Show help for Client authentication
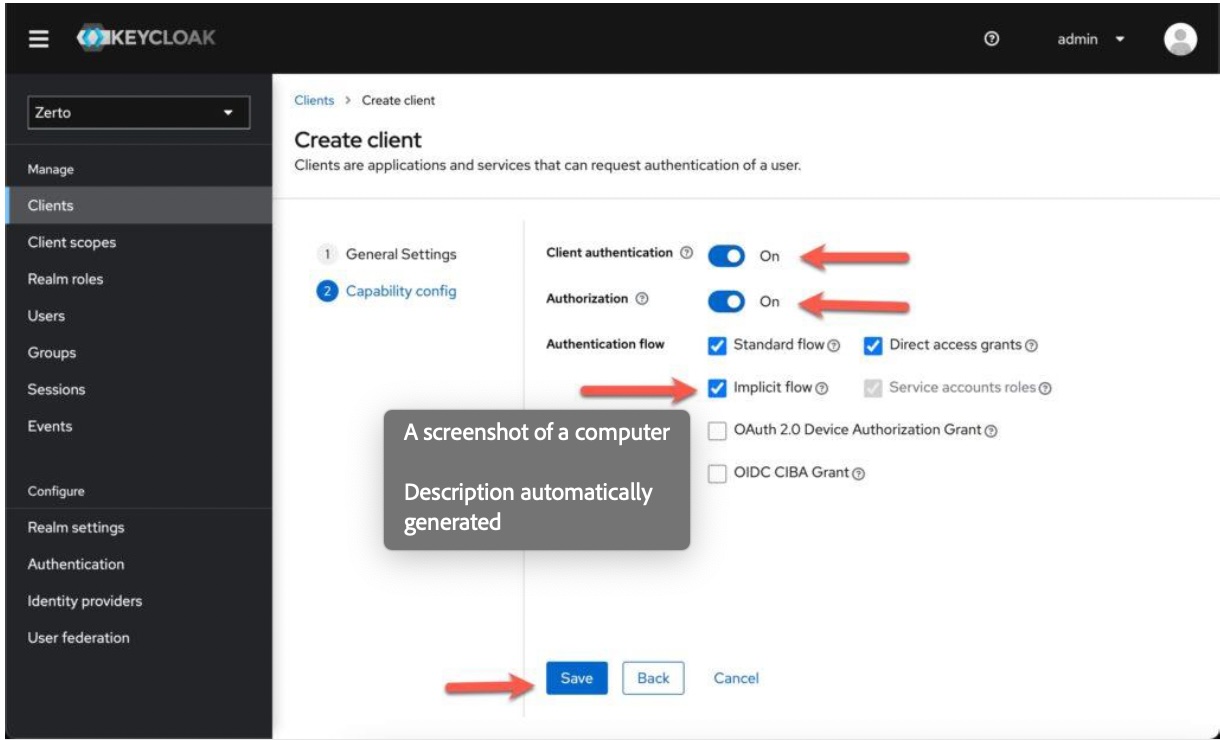The image size is (1220, 740). tap(686, 253)
